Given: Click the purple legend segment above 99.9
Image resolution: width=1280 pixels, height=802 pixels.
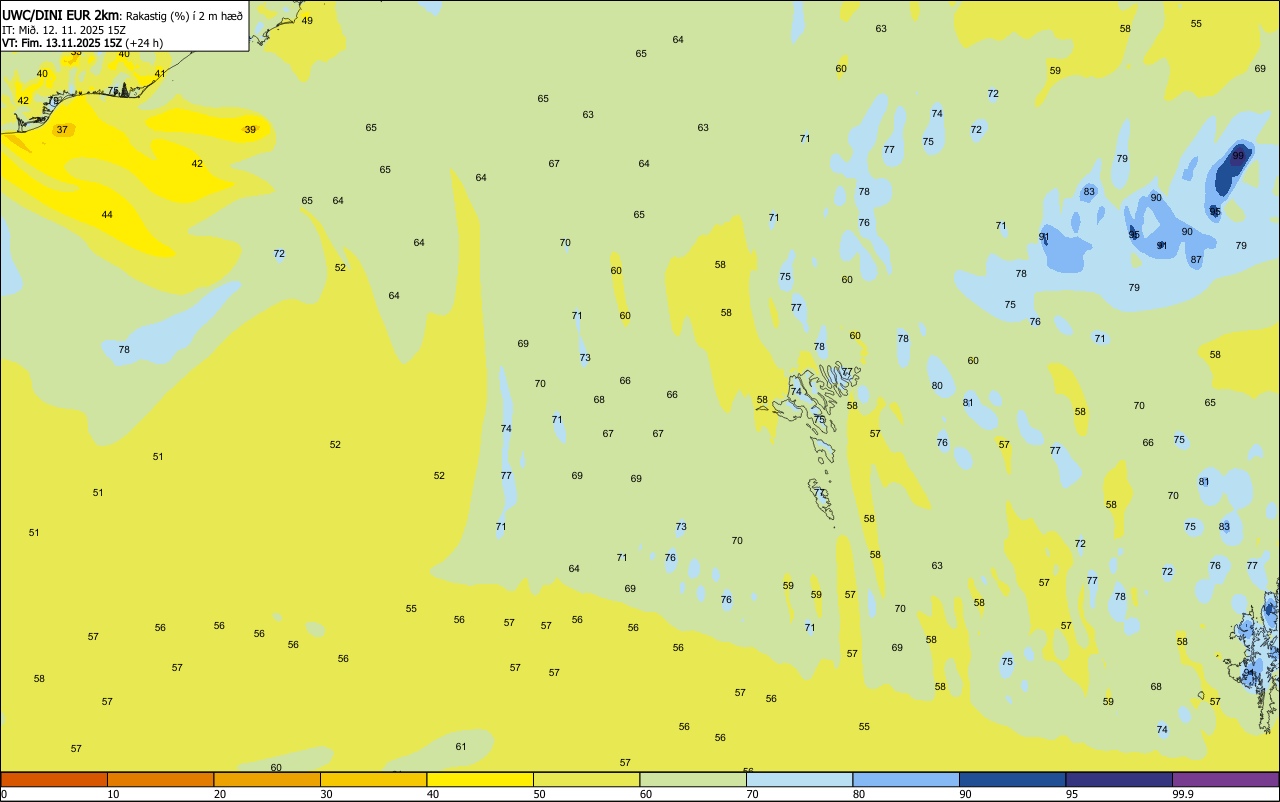Looking at the screenshot, I should tap(1225, 779).
